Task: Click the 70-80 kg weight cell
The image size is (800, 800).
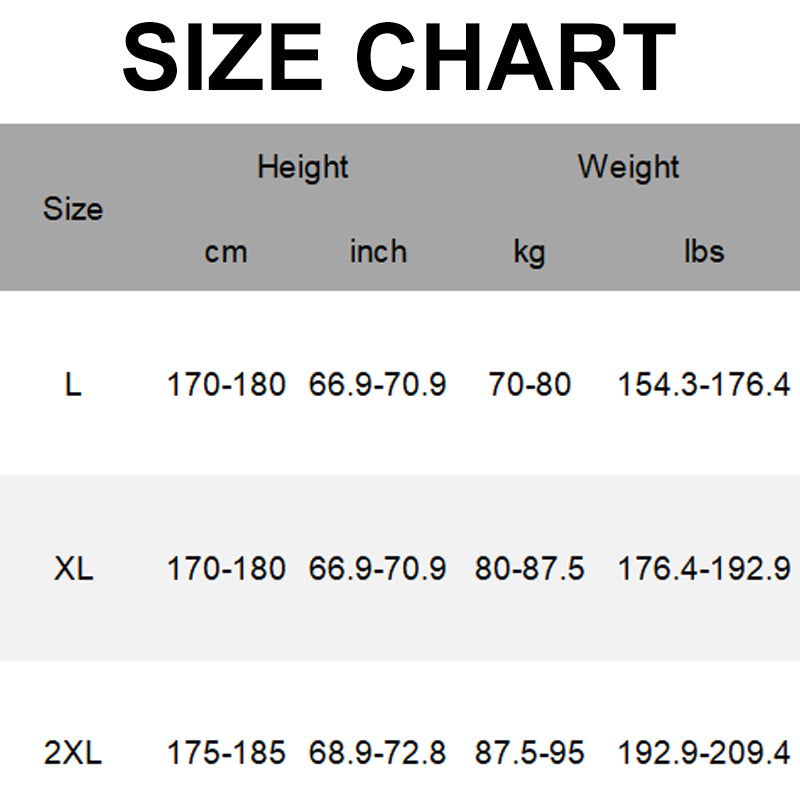Action: (x=530, y=384)
